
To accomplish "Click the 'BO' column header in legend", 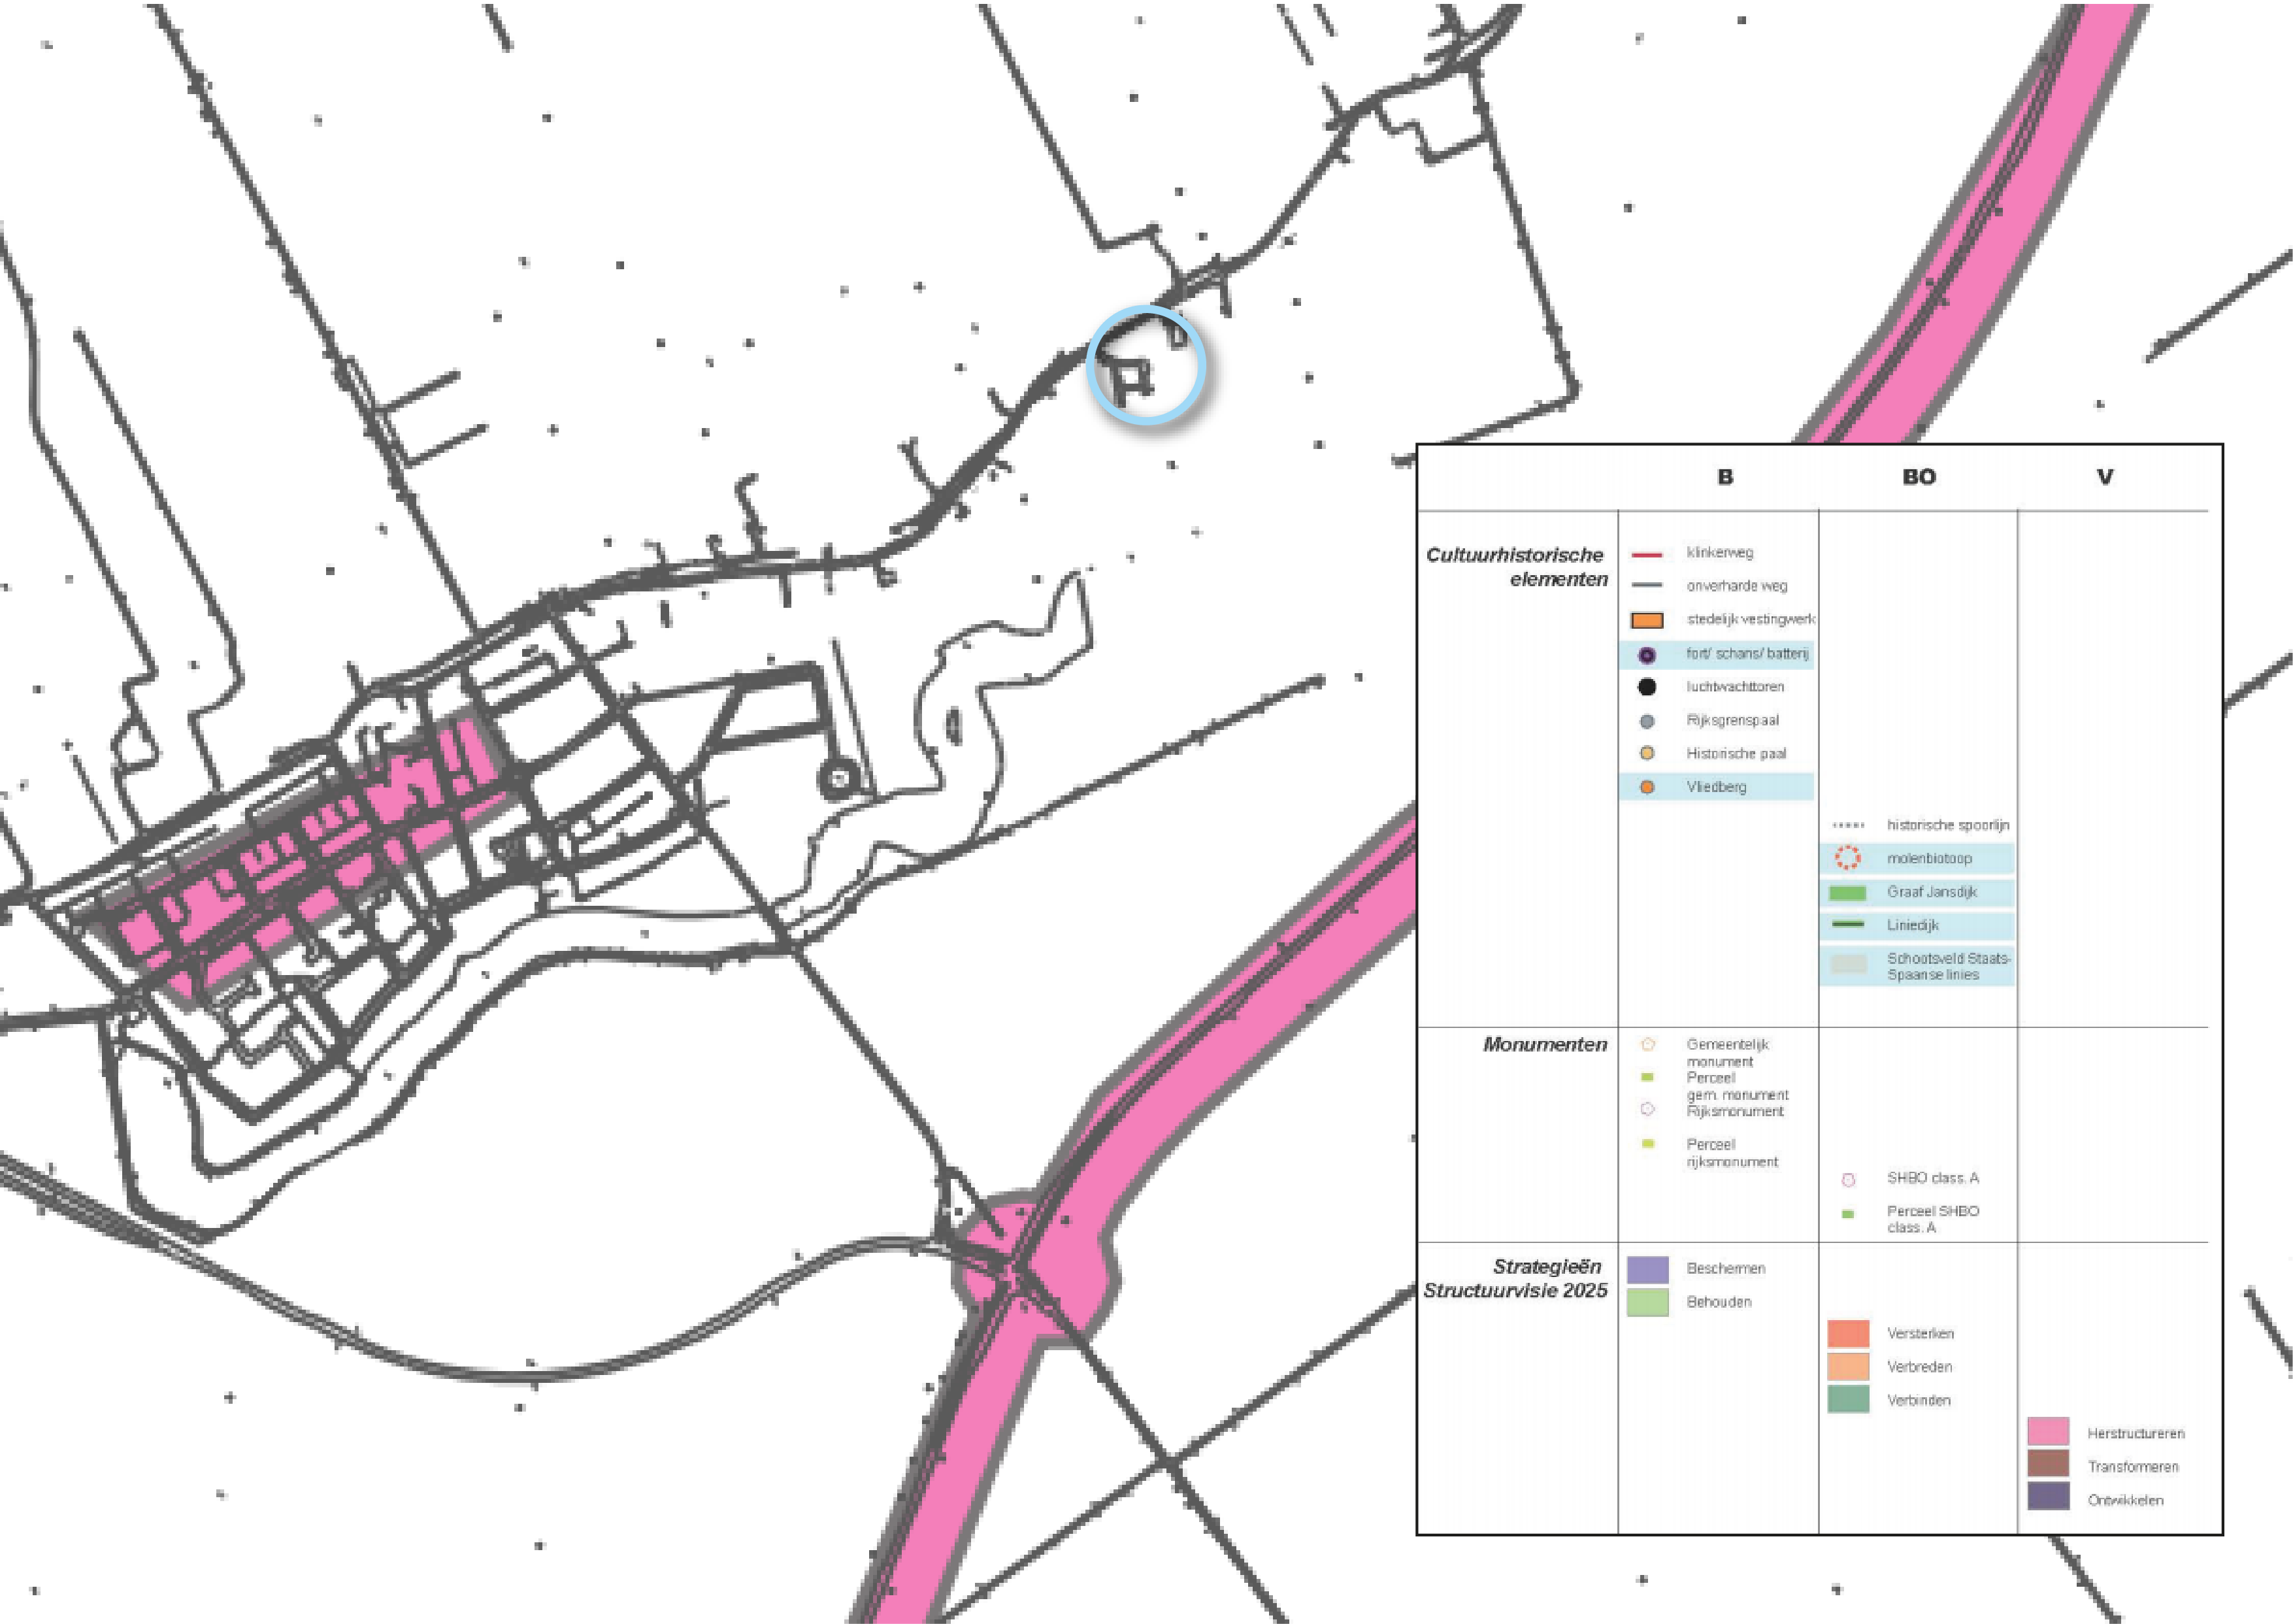I will (1919, 477).
